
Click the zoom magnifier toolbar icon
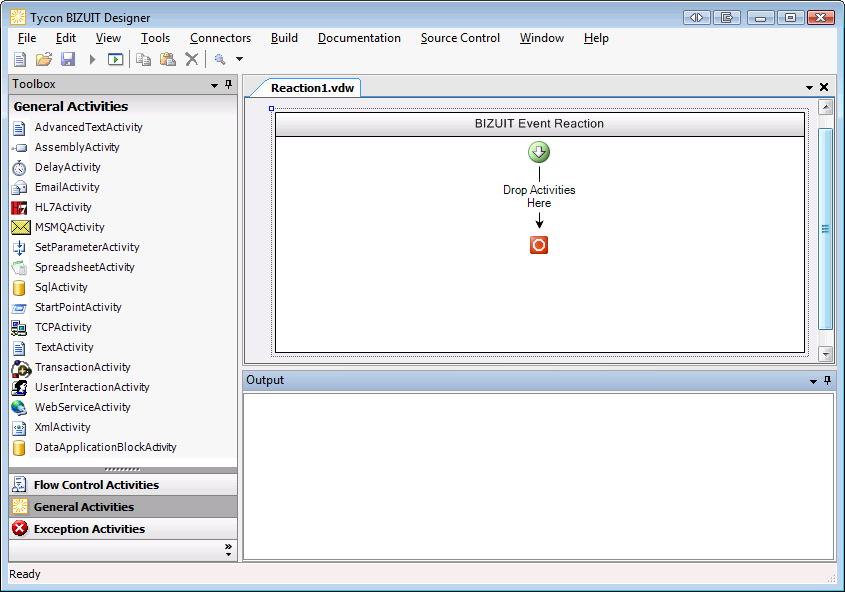pos(220,59)
